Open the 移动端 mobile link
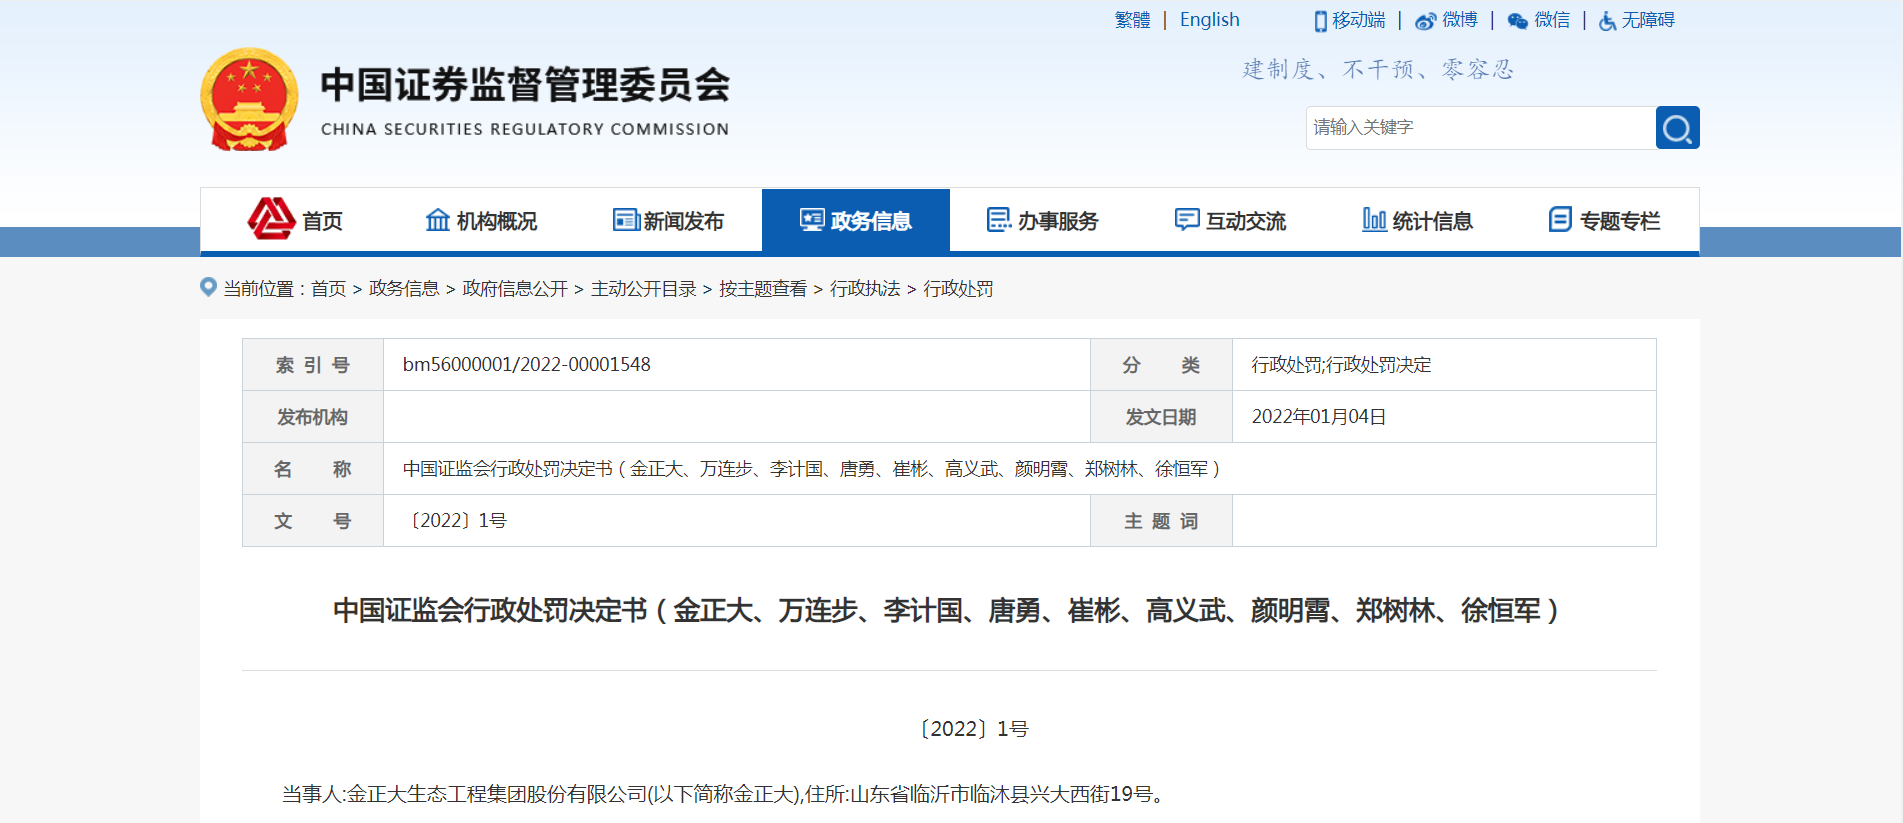Image resolution: width=1903 pixels, height=823 pixels. pyautogui.click(x=1359, y=20)
